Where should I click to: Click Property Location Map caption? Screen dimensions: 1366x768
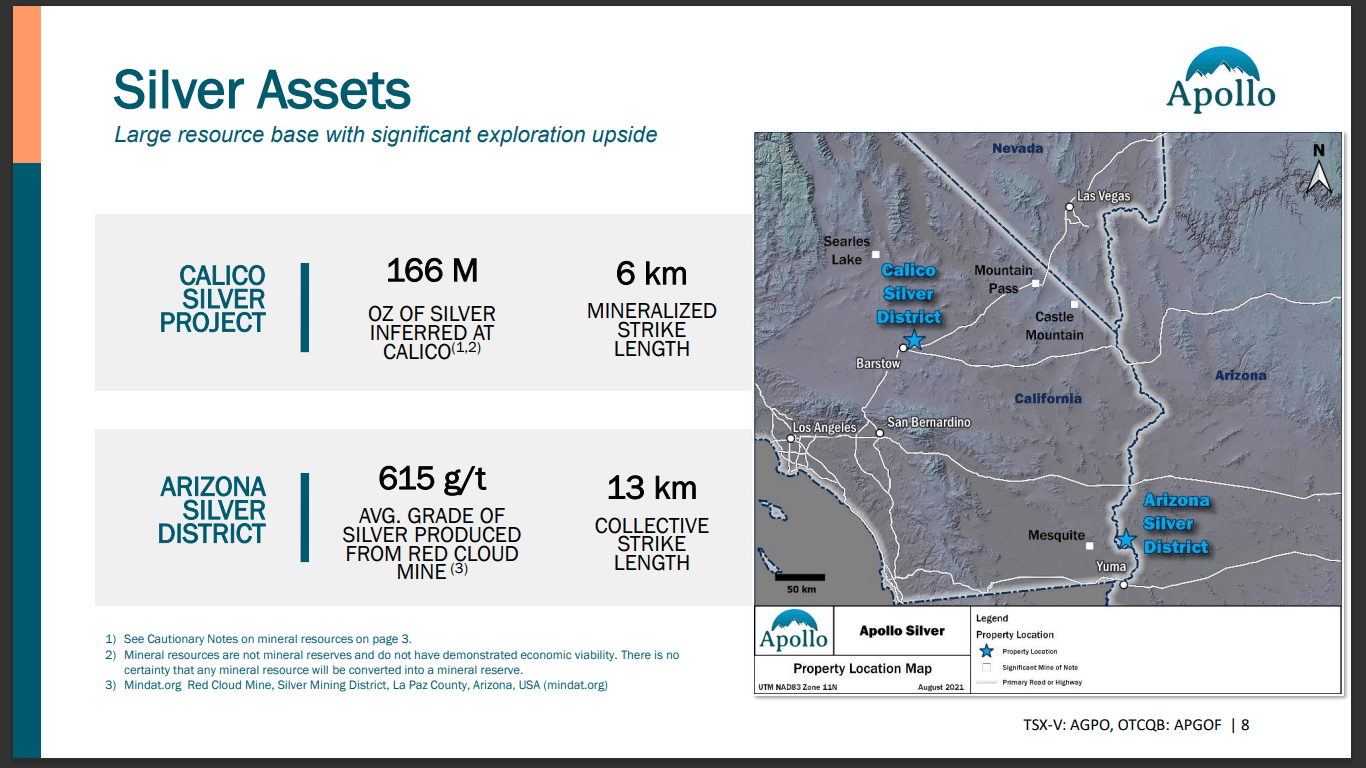(x=862, y=668)
